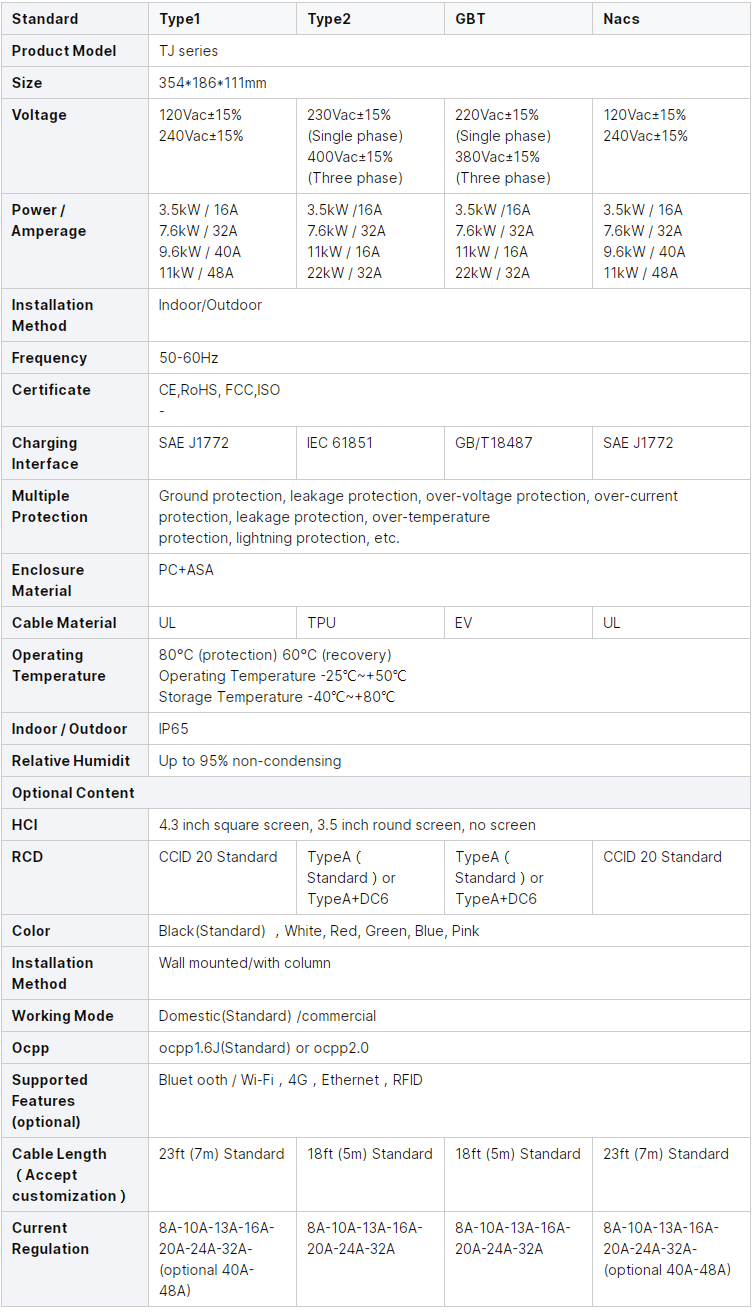Select the Nacs column header
This screenshot has height=1314, width=755.
[621, 19]
